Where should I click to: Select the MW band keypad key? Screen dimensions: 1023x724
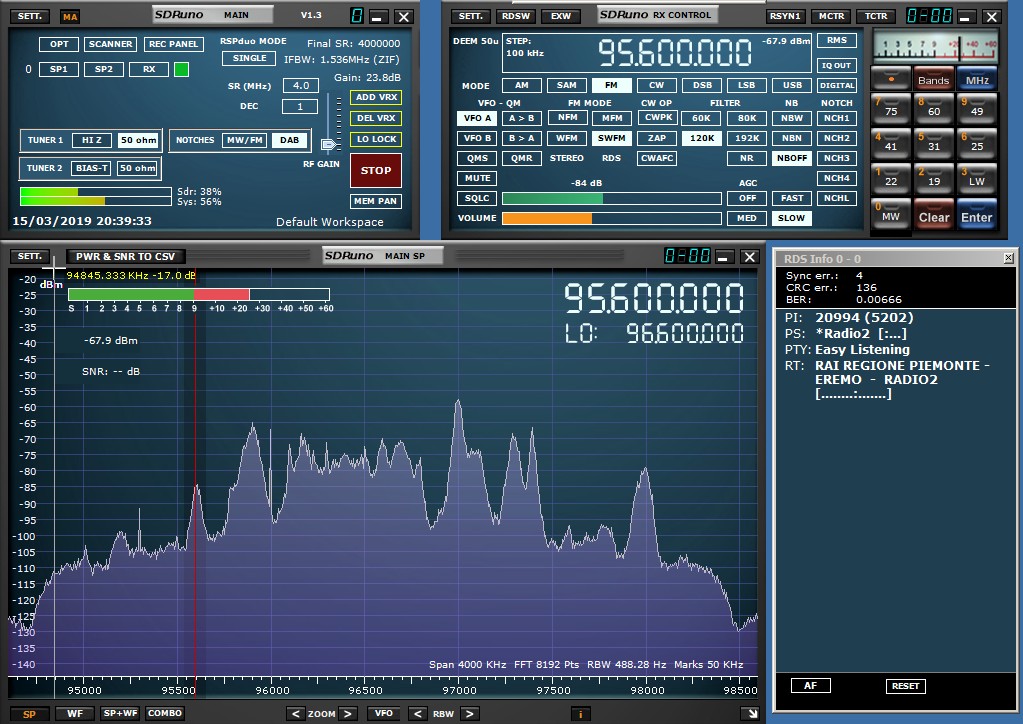click(891, 216)
